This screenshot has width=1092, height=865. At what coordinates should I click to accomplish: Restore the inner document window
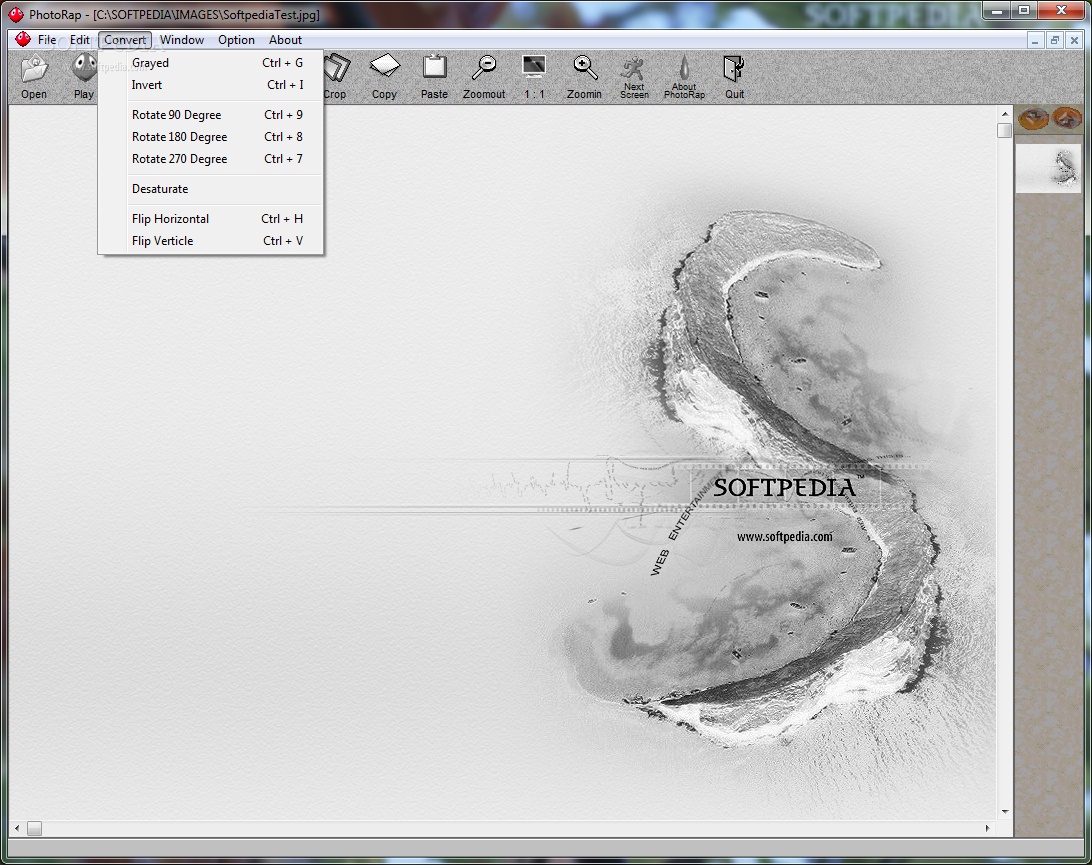(1054, 40)
